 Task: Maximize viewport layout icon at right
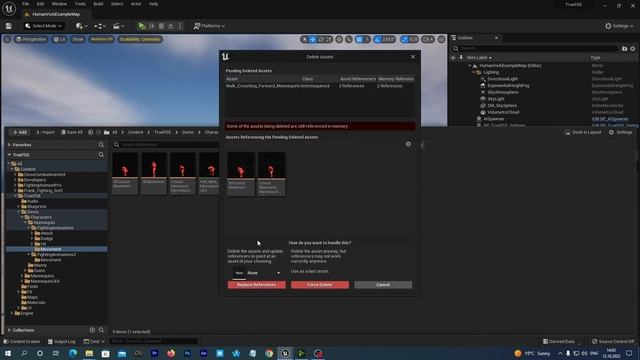point(441,39)
